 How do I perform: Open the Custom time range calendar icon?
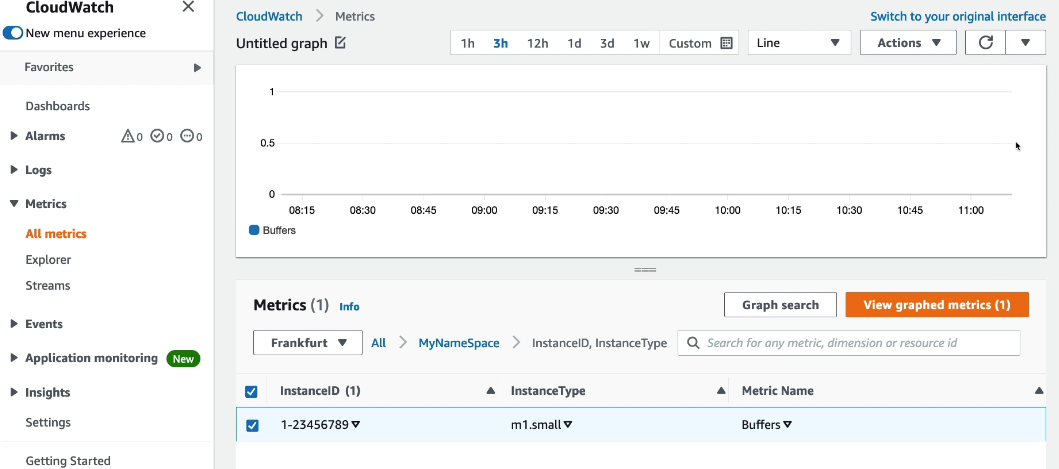tap(727, 43)
